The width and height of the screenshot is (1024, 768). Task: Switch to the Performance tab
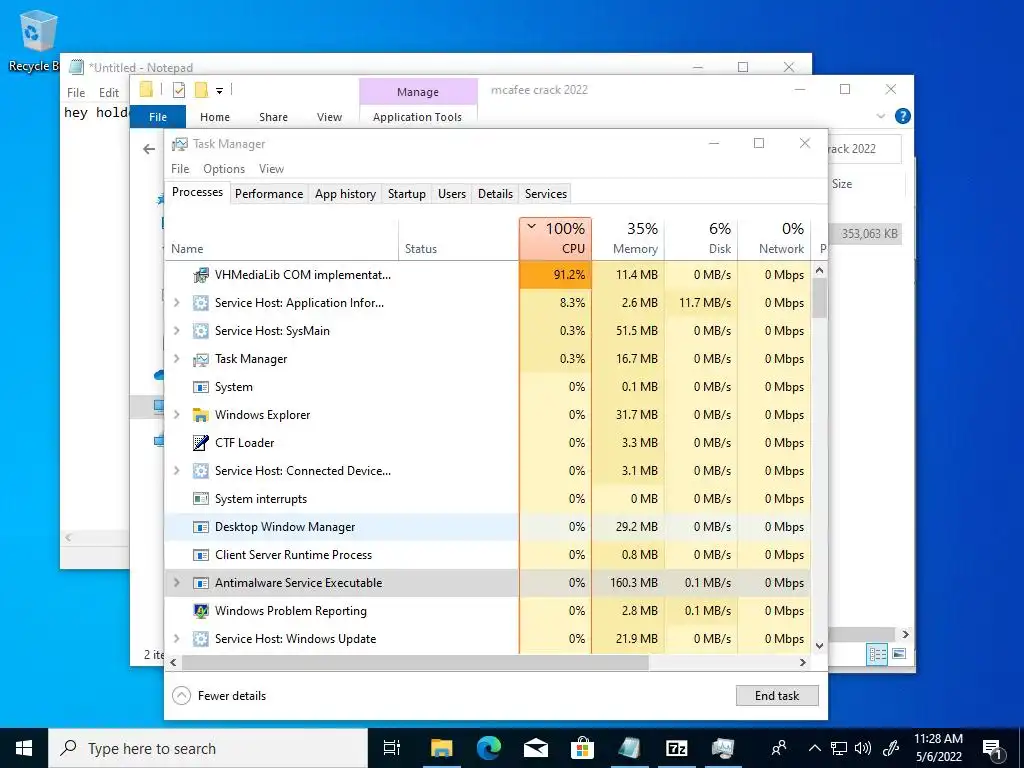pos(269,194)
